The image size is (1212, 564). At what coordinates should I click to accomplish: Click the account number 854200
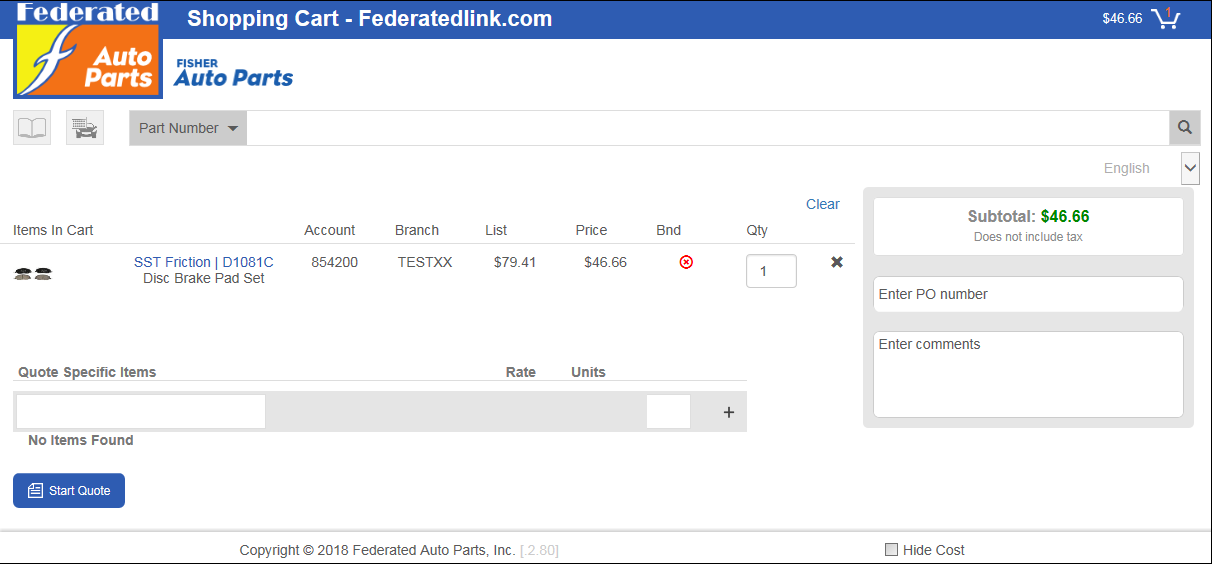click(334, 262)
